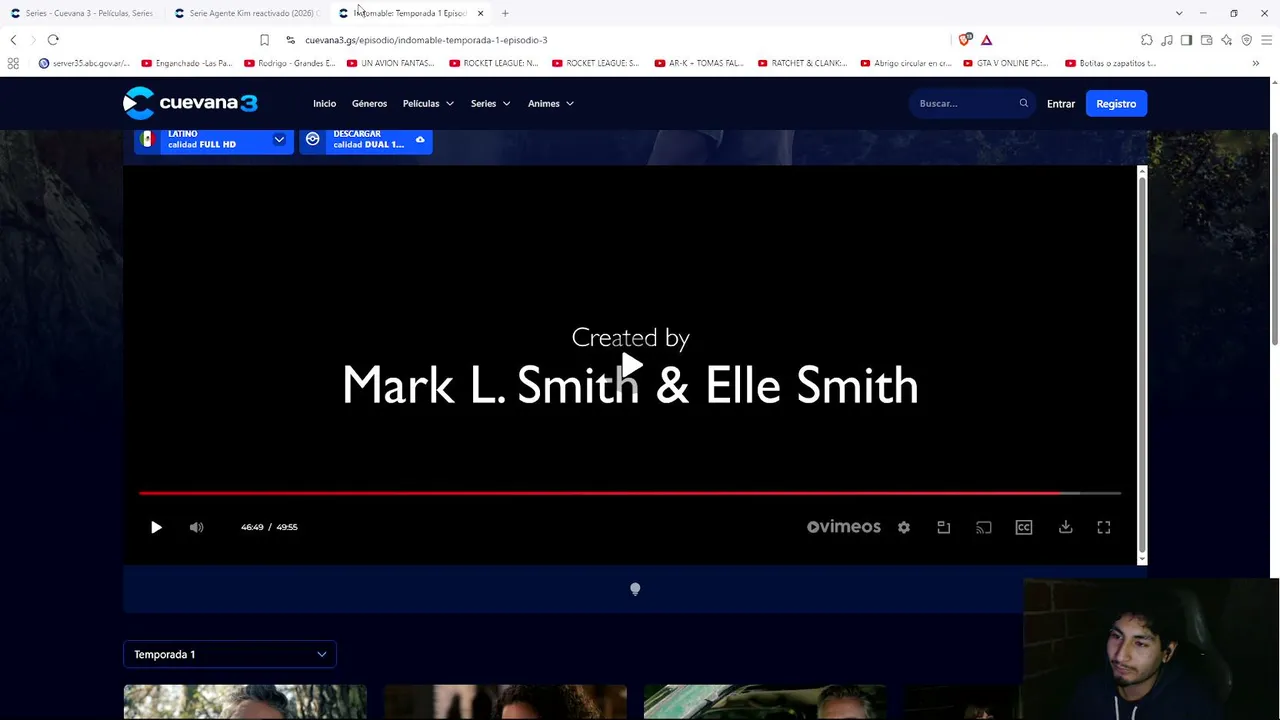Open the browser main hamburger menu
The width and height of the screenshot is (1280, 720).
pyautogui.click(x=1267, y=40)
